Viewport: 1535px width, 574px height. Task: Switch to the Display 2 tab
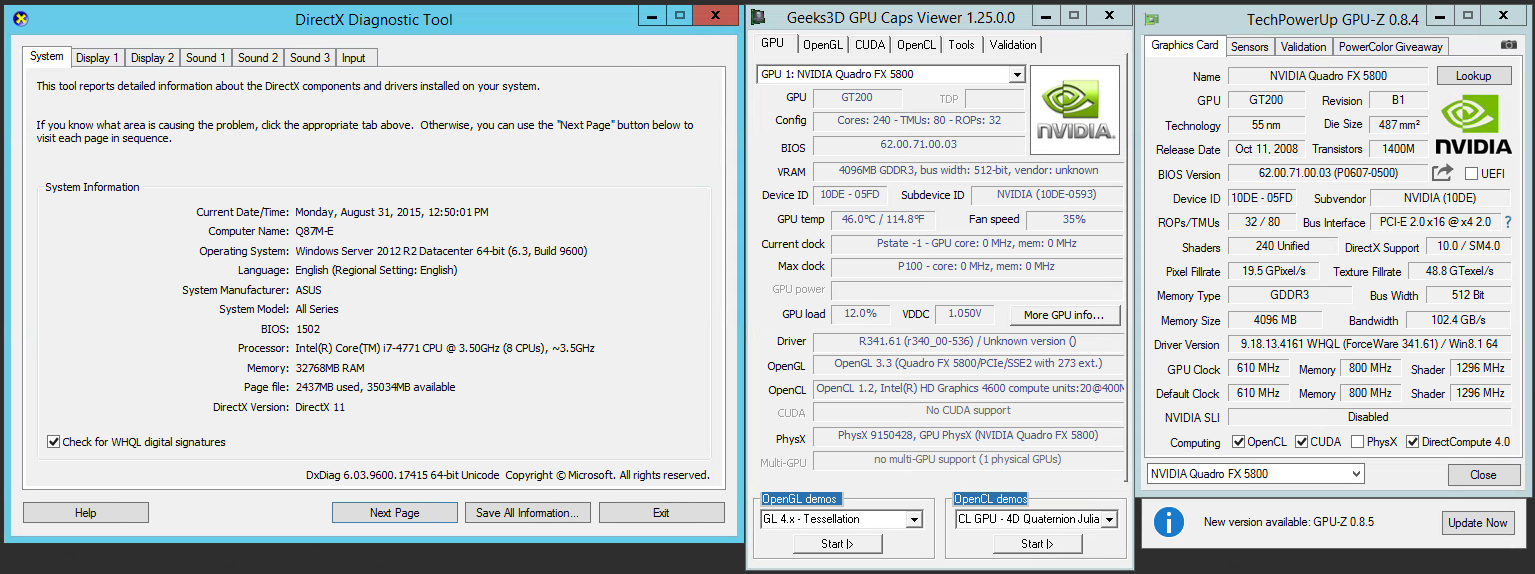[x=152, y=58]
